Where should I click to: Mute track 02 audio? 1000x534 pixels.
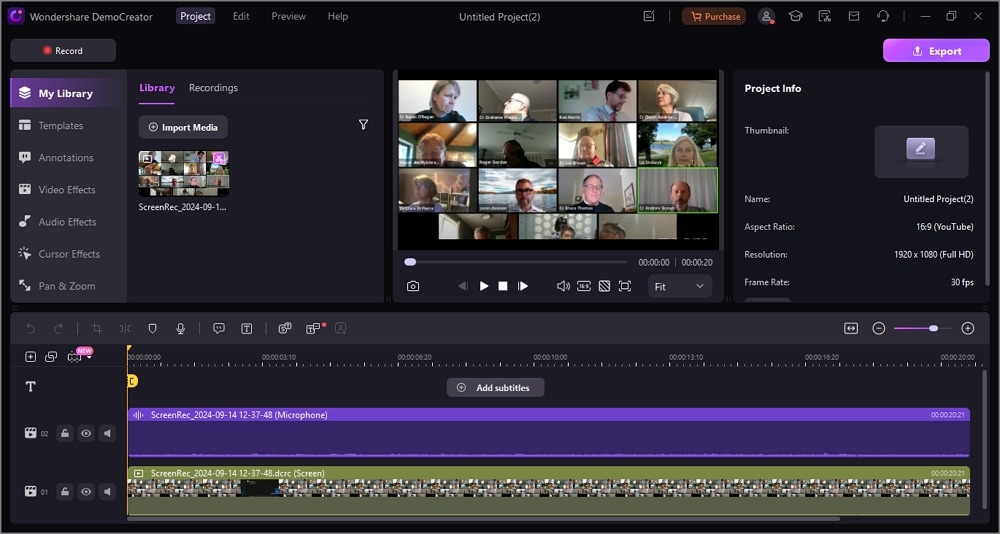pos(107,433)
